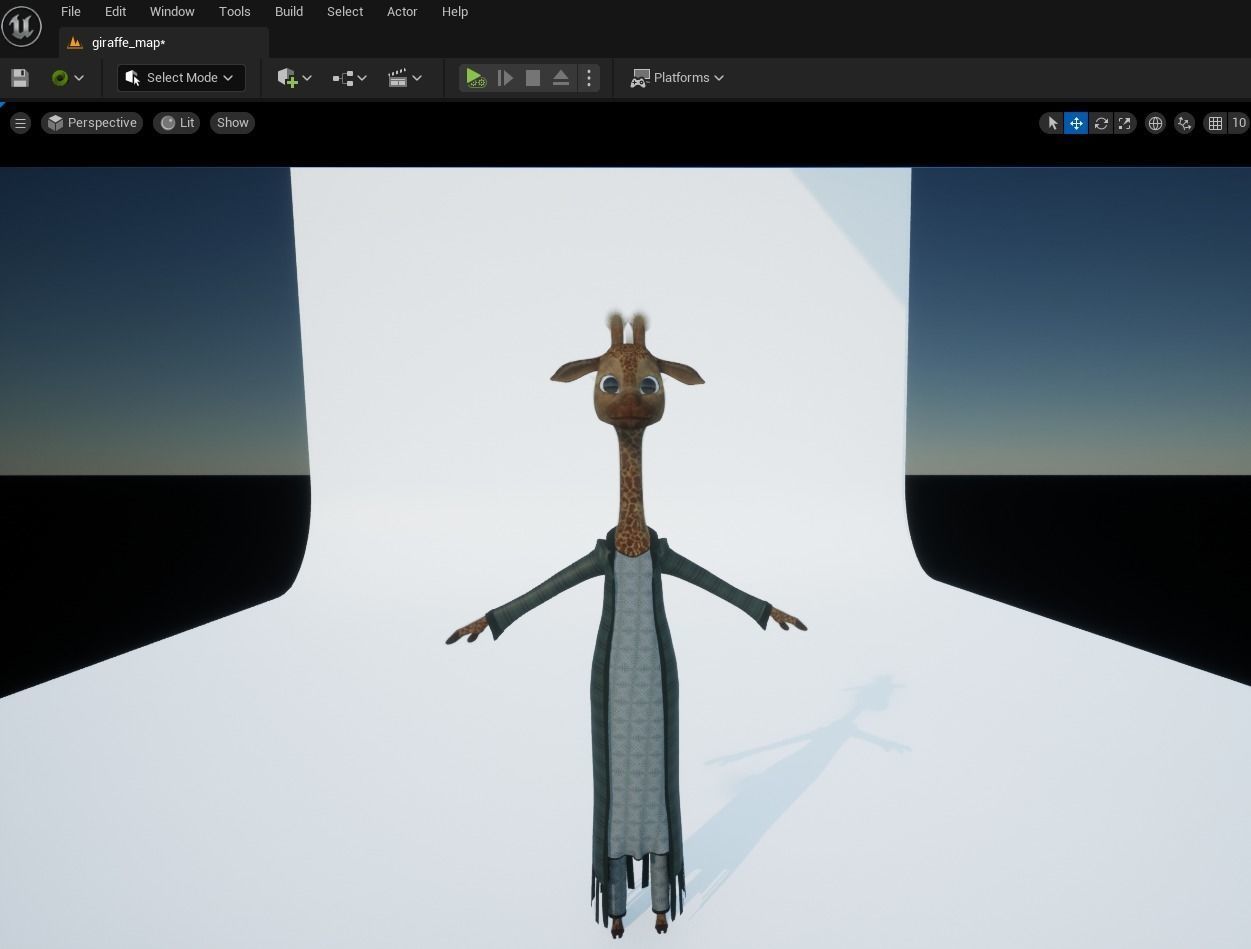The width and height of the screenshot is (1251, 949).
Task: Click the Unreal Engine logo icon
Action: click(21, 25)
